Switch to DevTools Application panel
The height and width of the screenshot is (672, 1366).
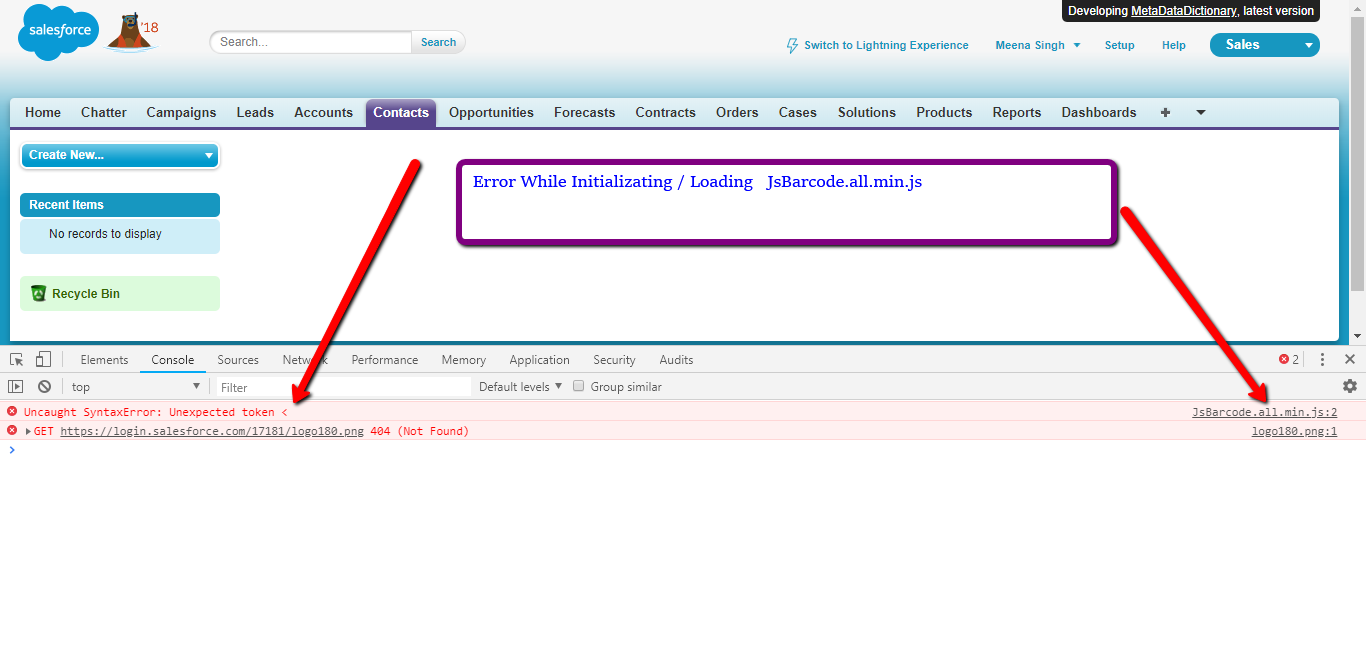click(539, 359)
